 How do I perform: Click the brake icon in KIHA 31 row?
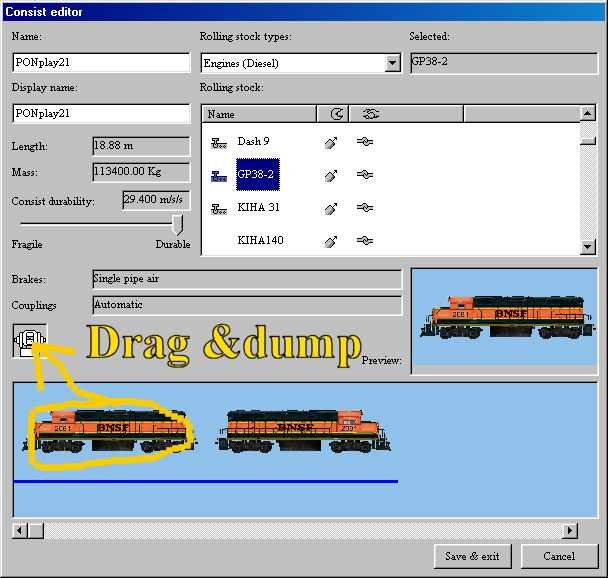(x=331, y=209)
